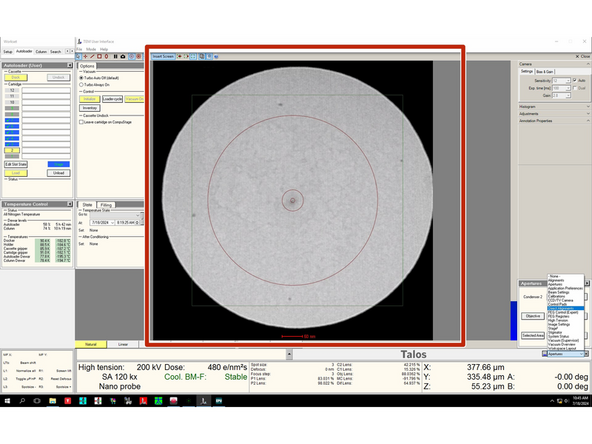Screen dimensions: 592x444
Task: Enable Leave cartridge on CompuStage
Action: [x=81, y=122]
